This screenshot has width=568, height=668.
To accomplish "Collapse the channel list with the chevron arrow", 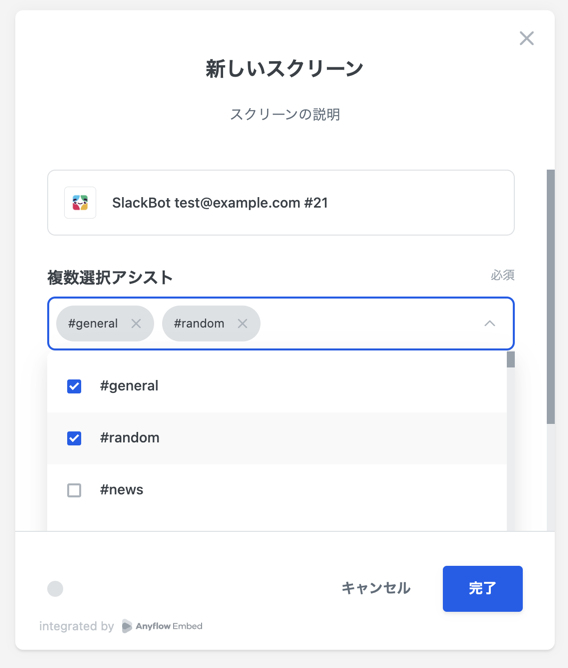I will [490, 324].
